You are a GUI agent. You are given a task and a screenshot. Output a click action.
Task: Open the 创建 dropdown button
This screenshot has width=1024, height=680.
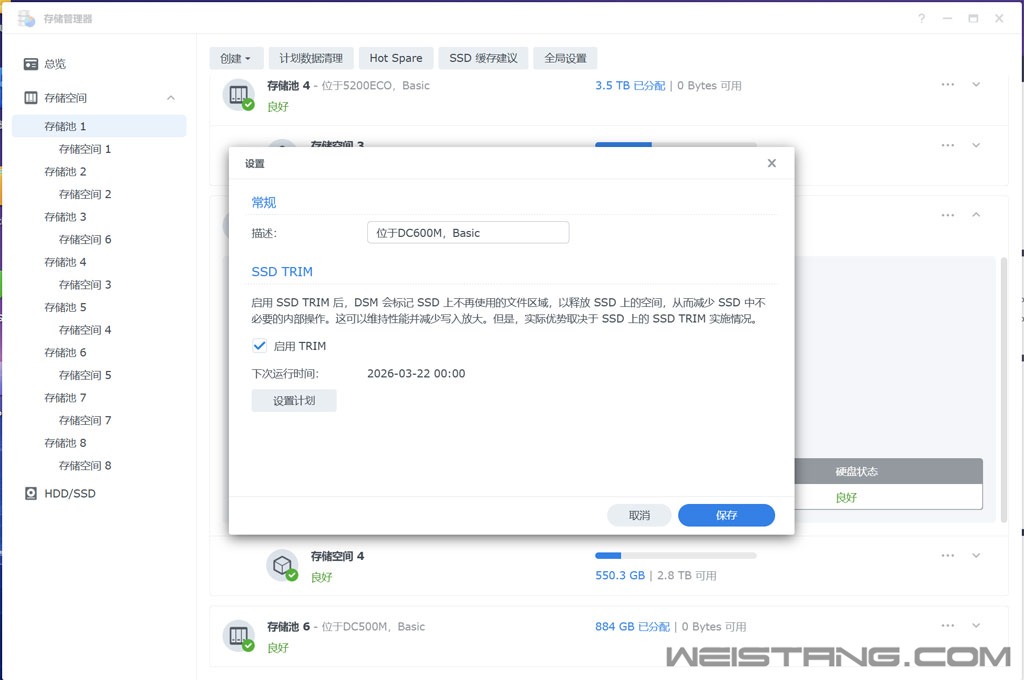(x=237, y=58)
